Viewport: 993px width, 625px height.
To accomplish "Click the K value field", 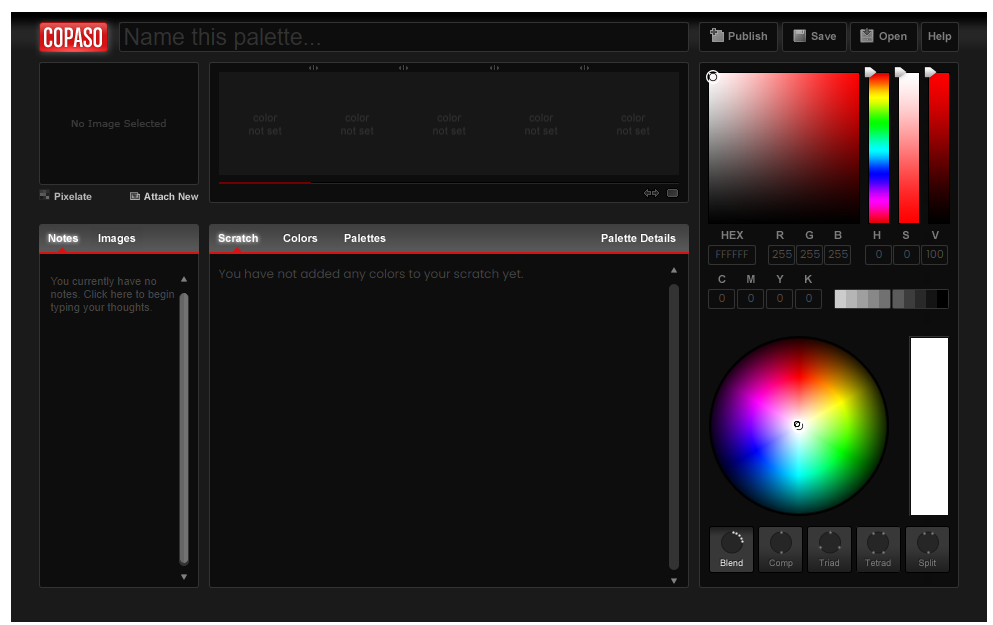I will [x=809, y=298].
